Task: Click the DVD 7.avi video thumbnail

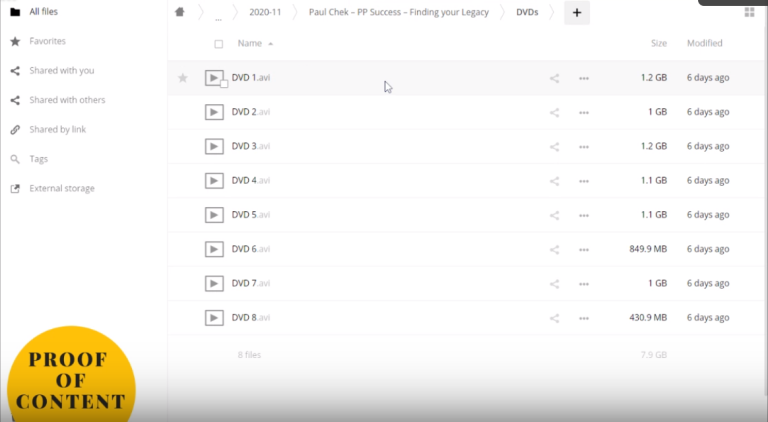Action: pyautogui.click(x=214, y=283)
